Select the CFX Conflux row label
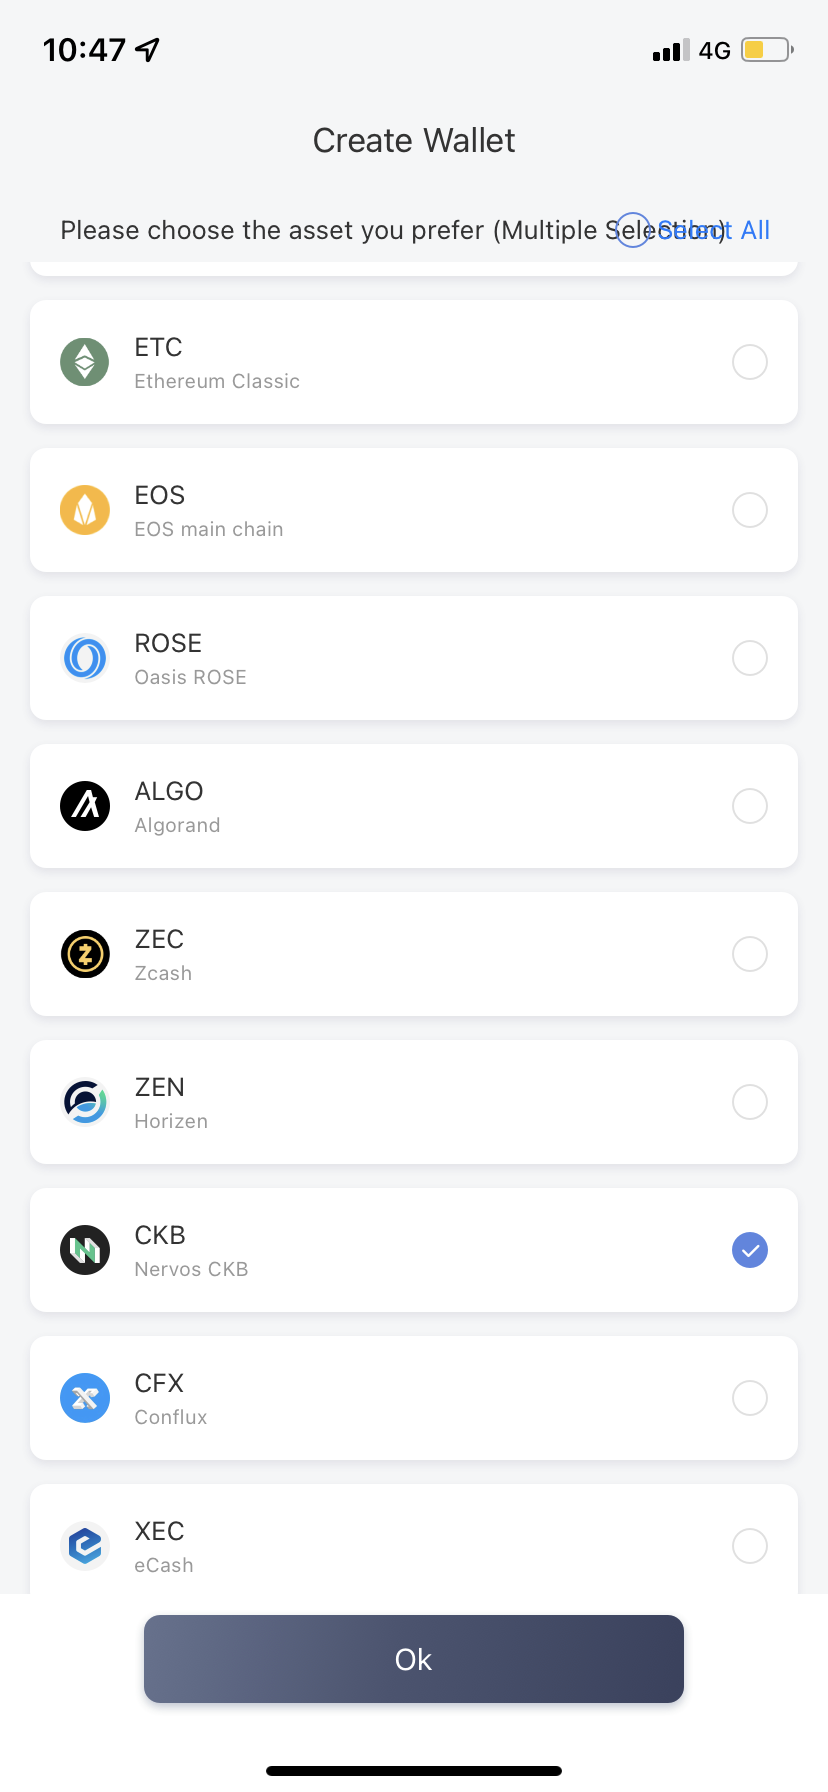This screenshot has width=828, height=1792. (171, 1399)
